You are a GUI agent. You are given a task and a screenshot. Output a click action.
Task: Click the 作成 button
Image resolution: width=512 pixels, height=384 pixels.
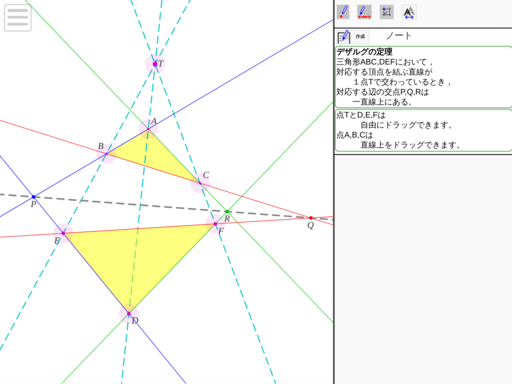pyautogui.click(x=360, y=36)
